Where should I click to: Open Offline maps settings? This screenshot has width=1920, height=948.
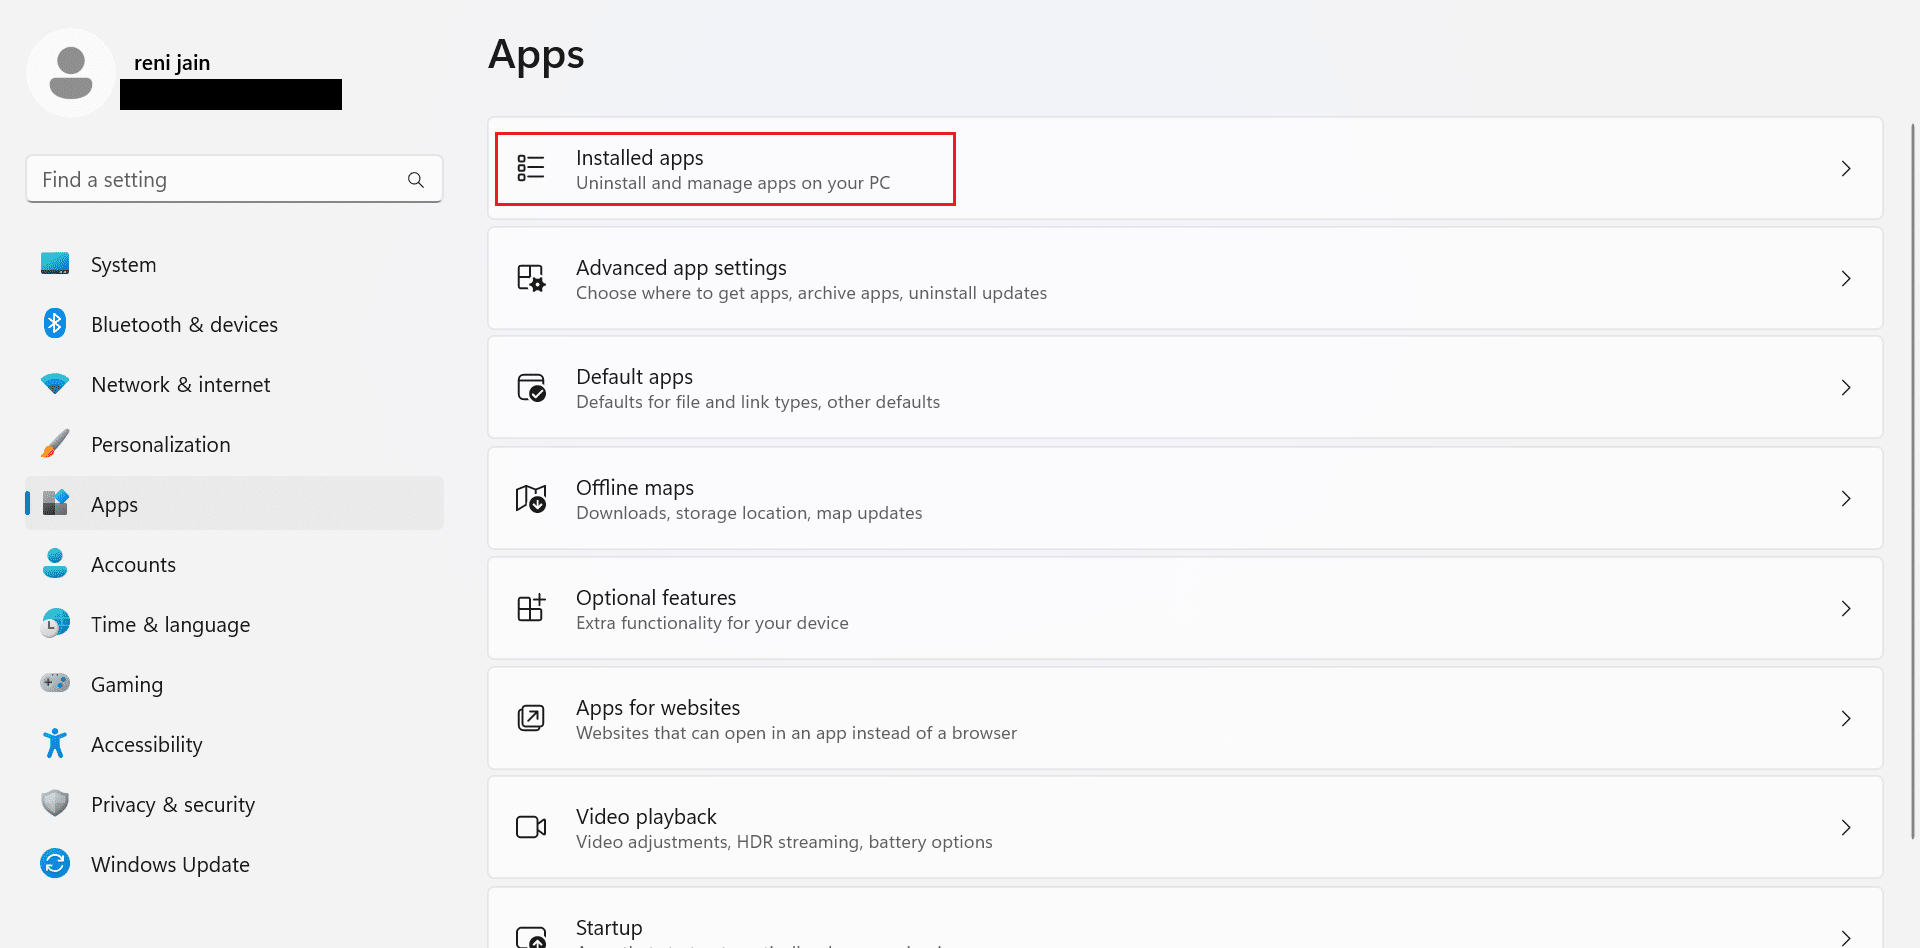click(x=1185, y=498)
